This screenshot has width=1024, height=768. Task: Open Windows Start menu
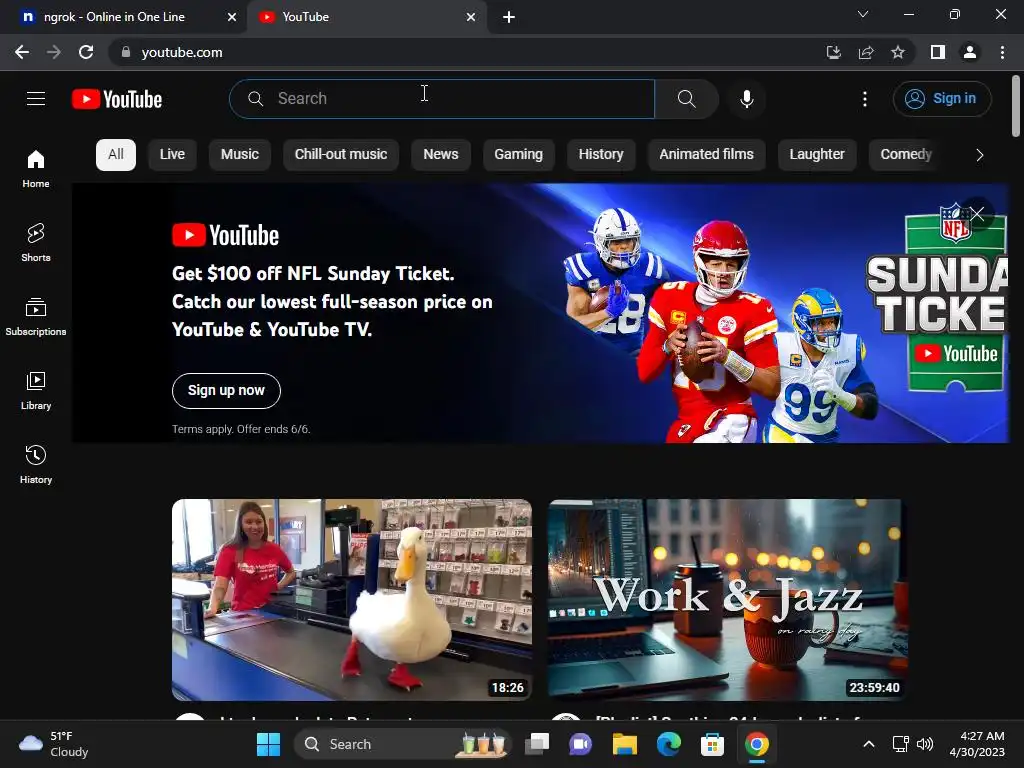point(268,744)
